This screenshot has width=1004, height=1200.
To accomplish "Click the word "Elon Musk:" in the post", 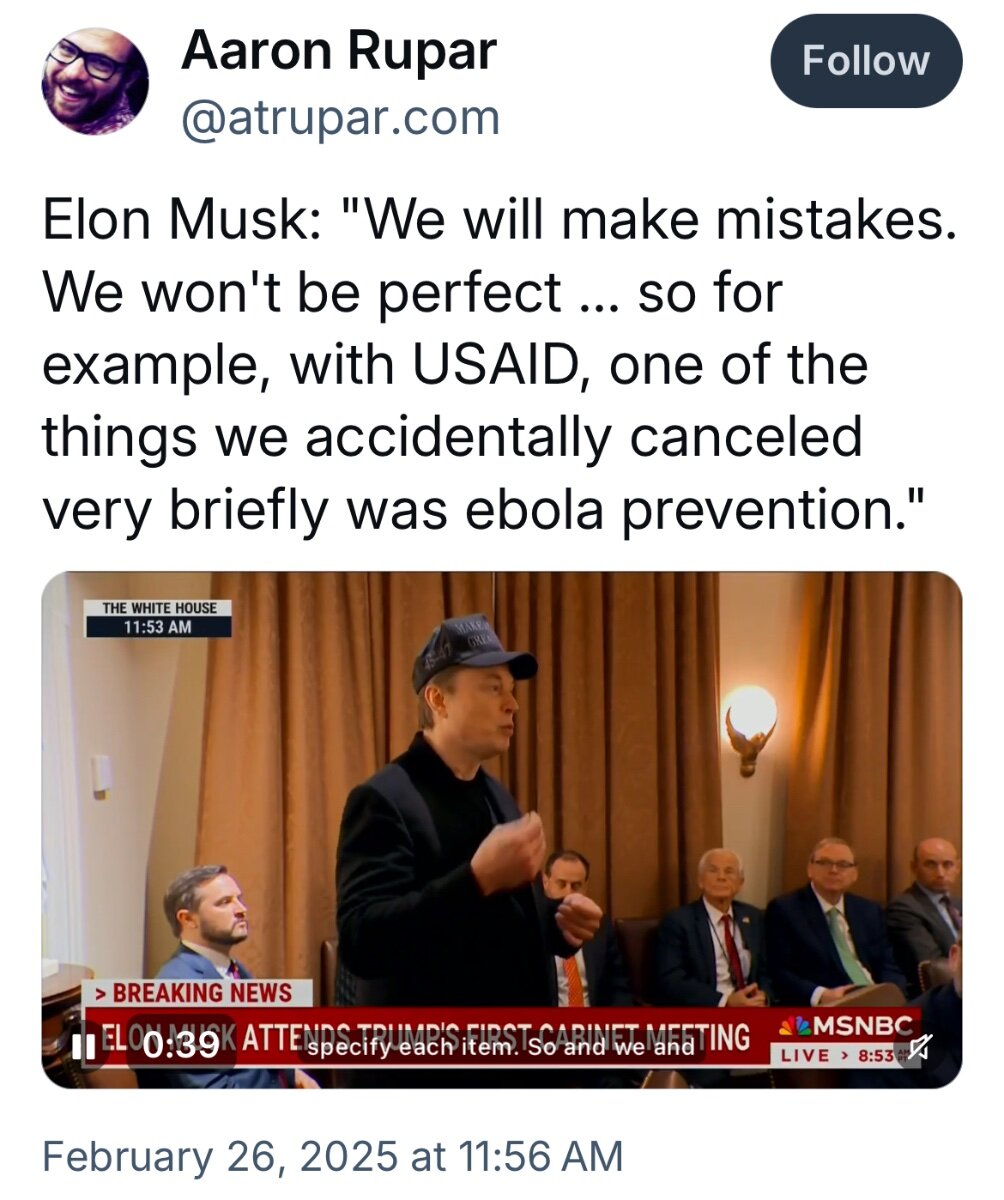I will pos(180,222).
